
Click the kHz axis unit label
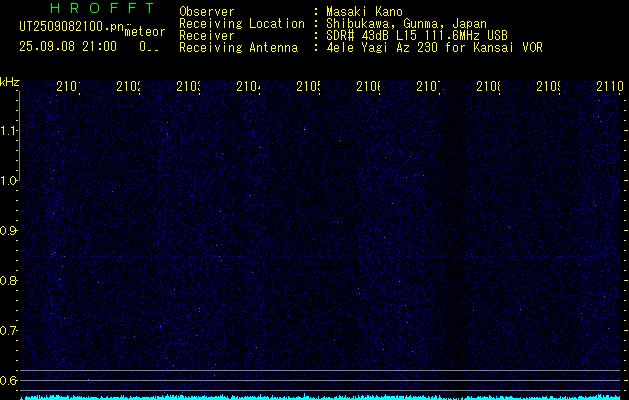coord(9,83)
